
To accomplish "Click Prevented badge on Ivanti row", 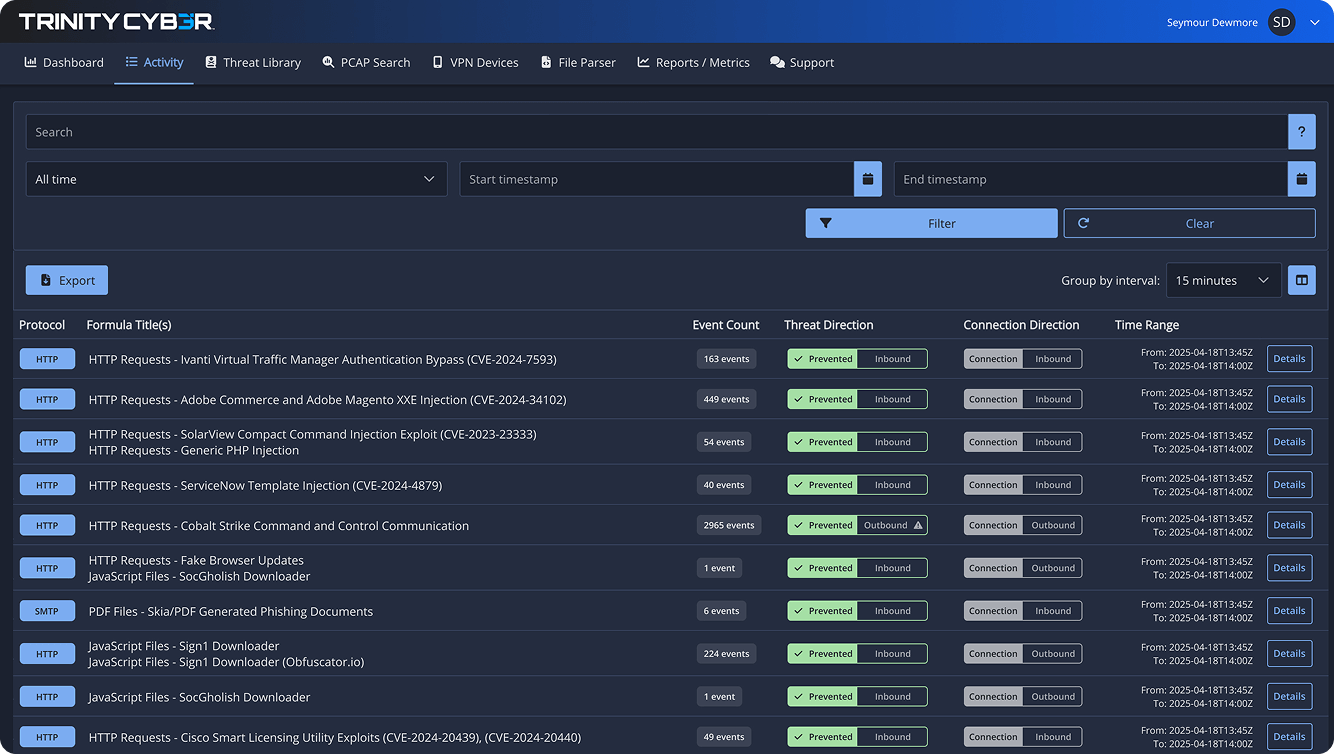I will (x=823, y=359).
